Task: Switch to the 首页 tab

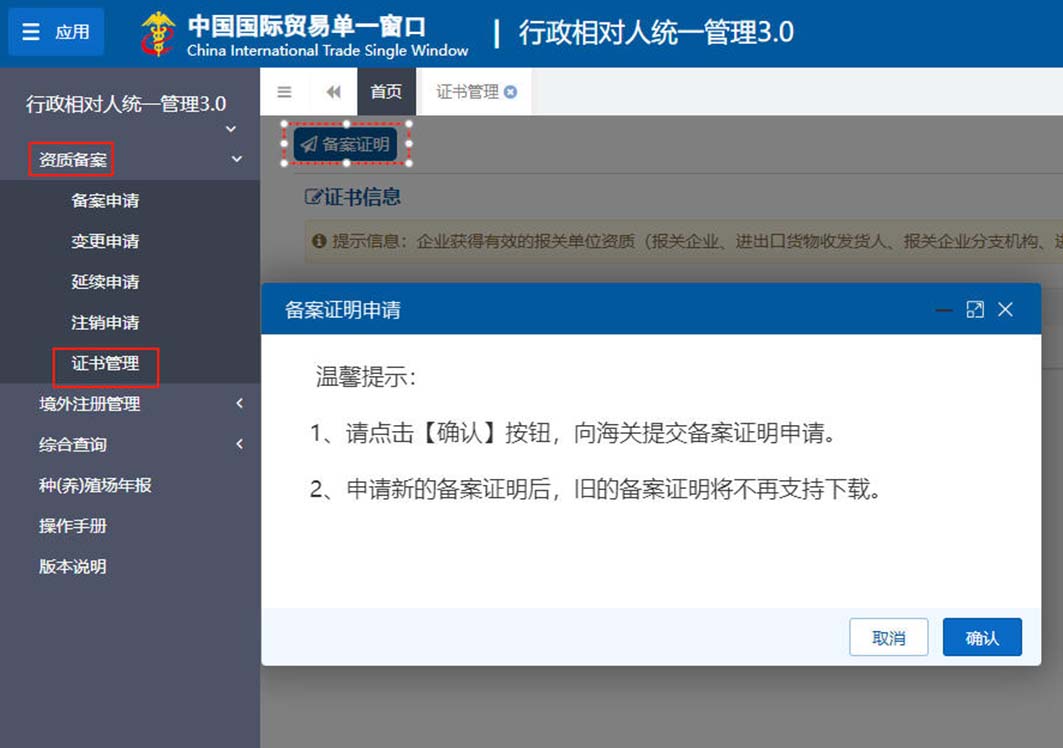Action: (x=386, y=92)
